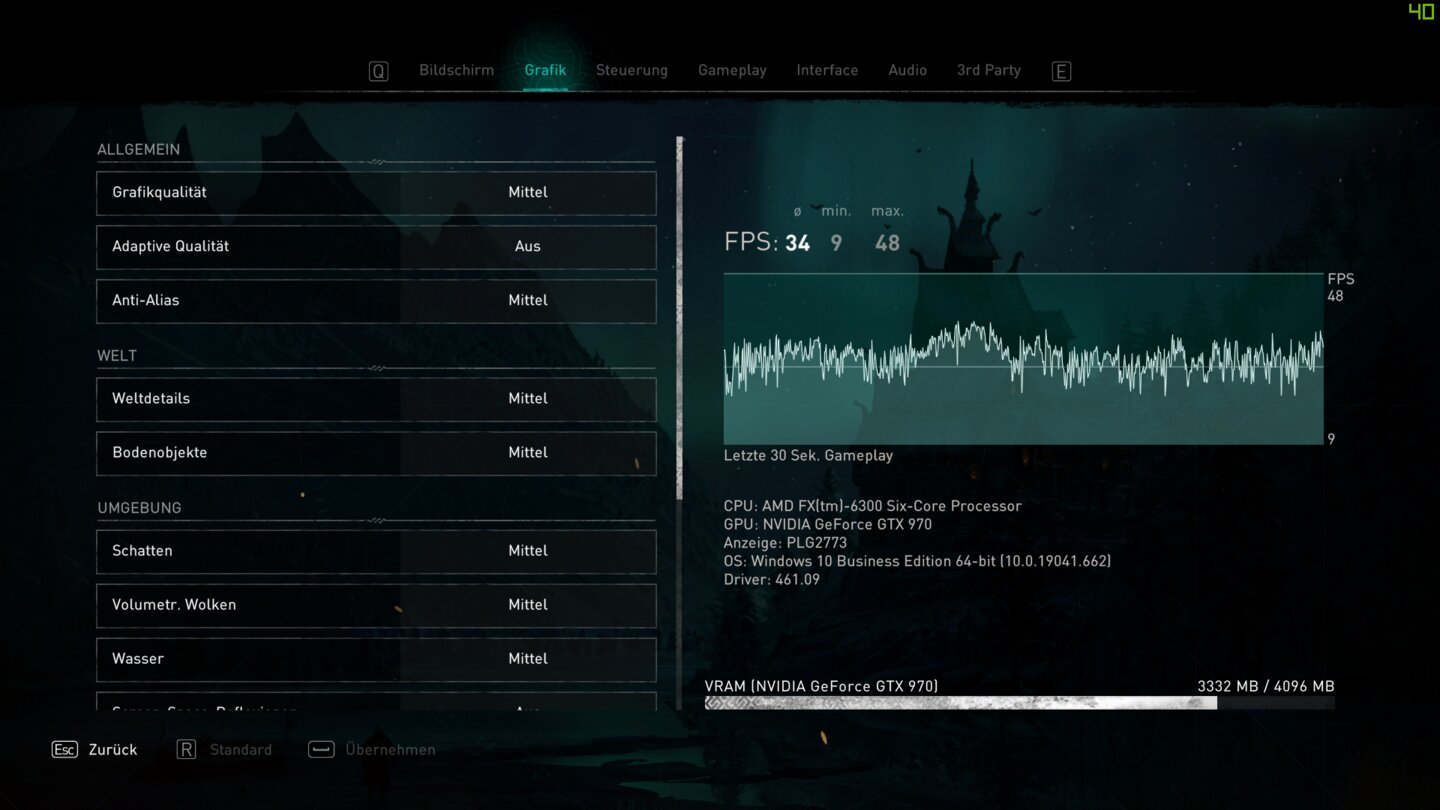Screen dimensions: 1440x810
Task: Switch to the Grafik tab
Action: pyautogui.click(x=545, y=70)
